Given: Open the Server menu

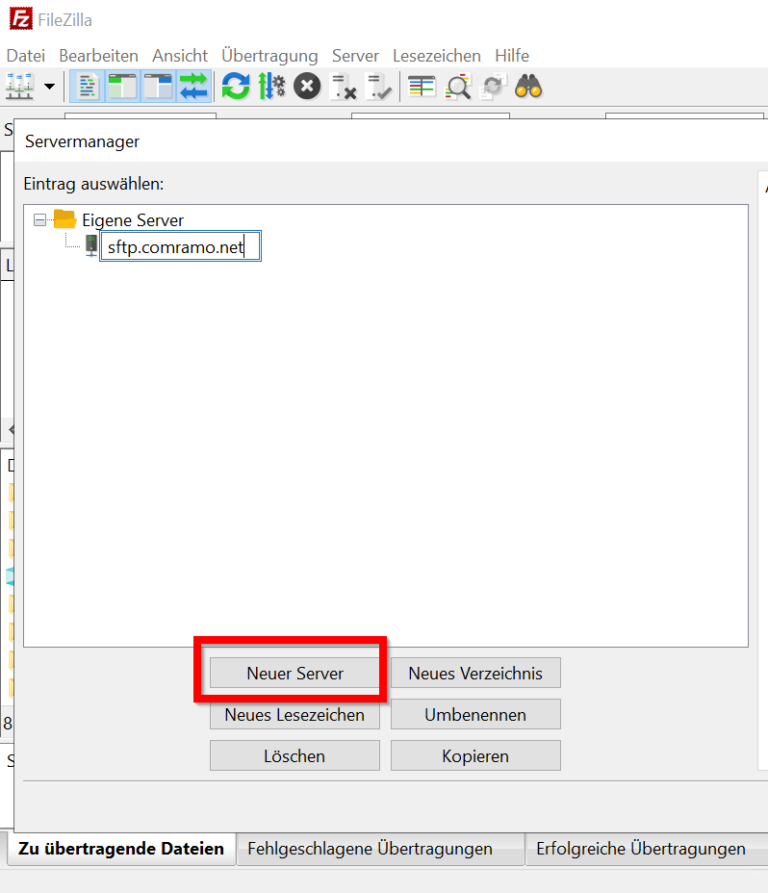Looking at the screenshot, I should click(x=355, y=56).
